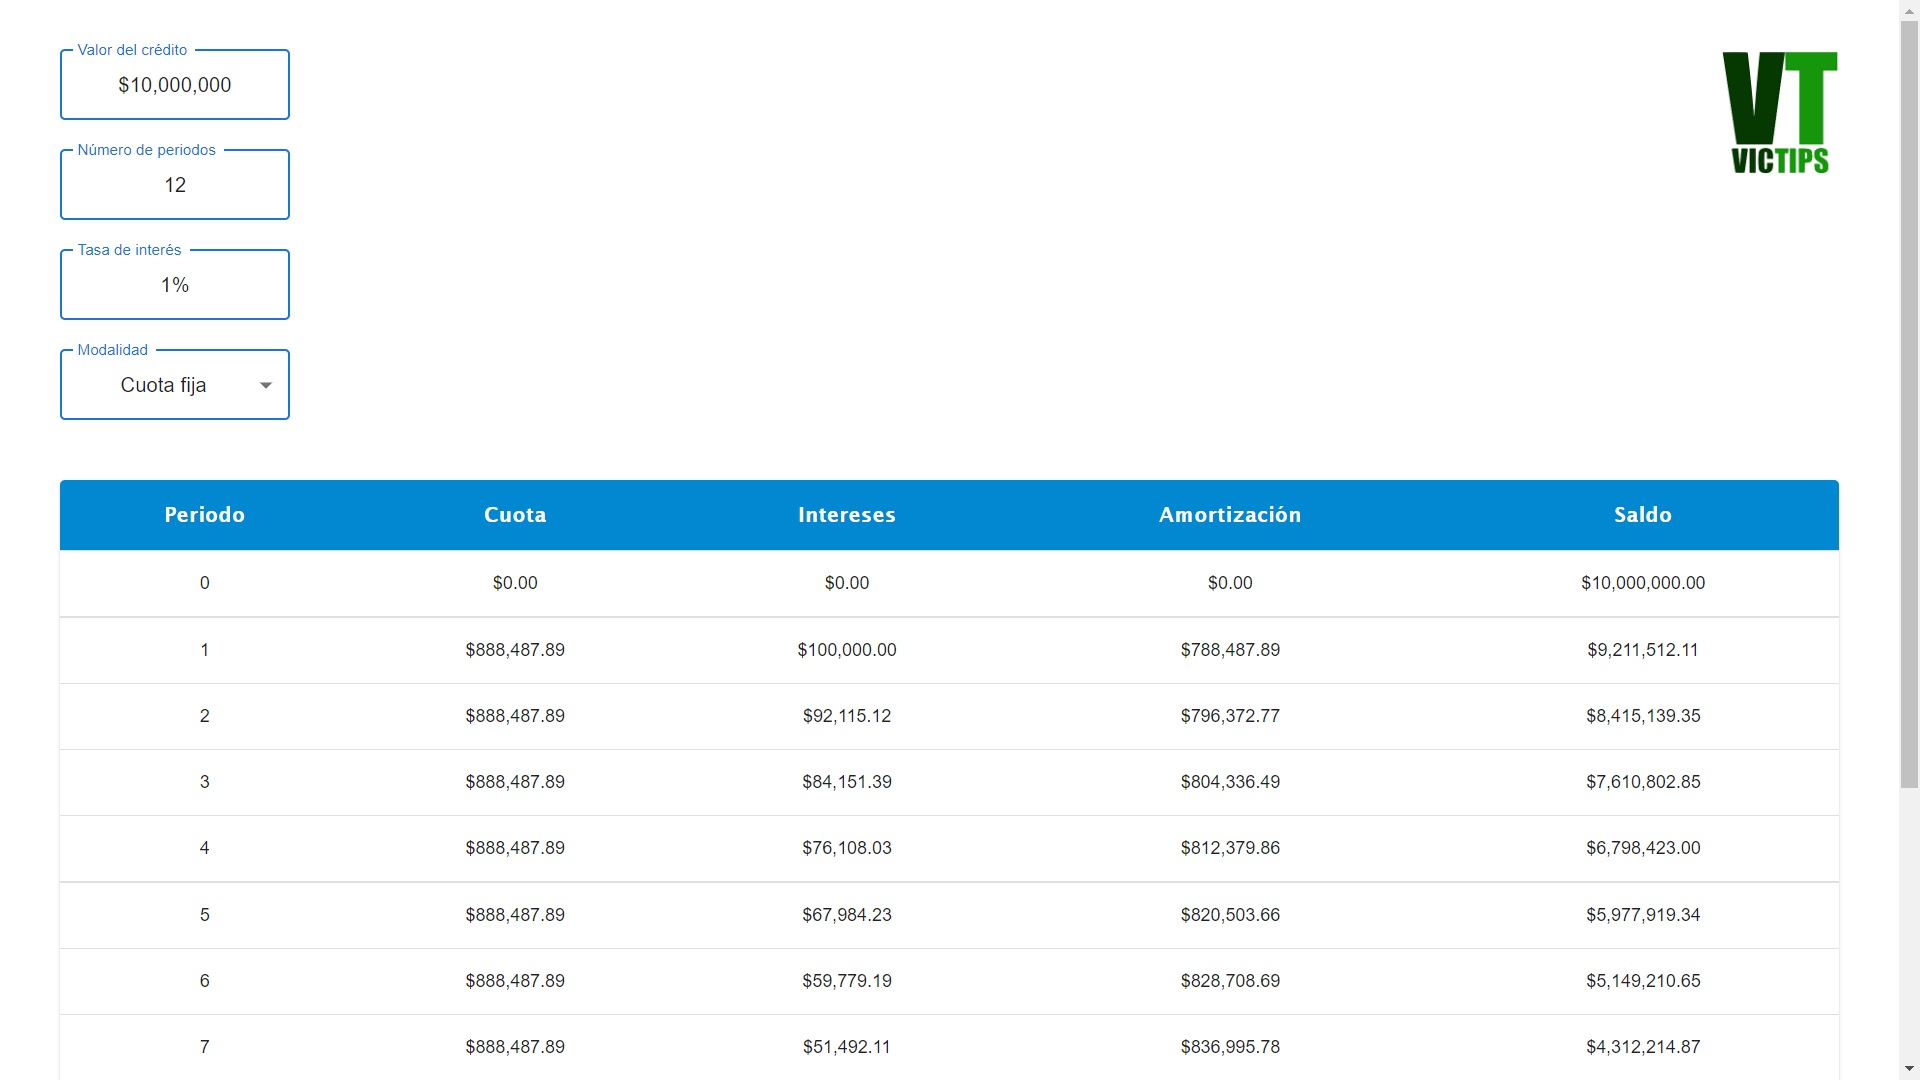This screenshot has height=1080, width=1920.
Task: Click the scrollbar down arrow
Action: (1909, 1070)
